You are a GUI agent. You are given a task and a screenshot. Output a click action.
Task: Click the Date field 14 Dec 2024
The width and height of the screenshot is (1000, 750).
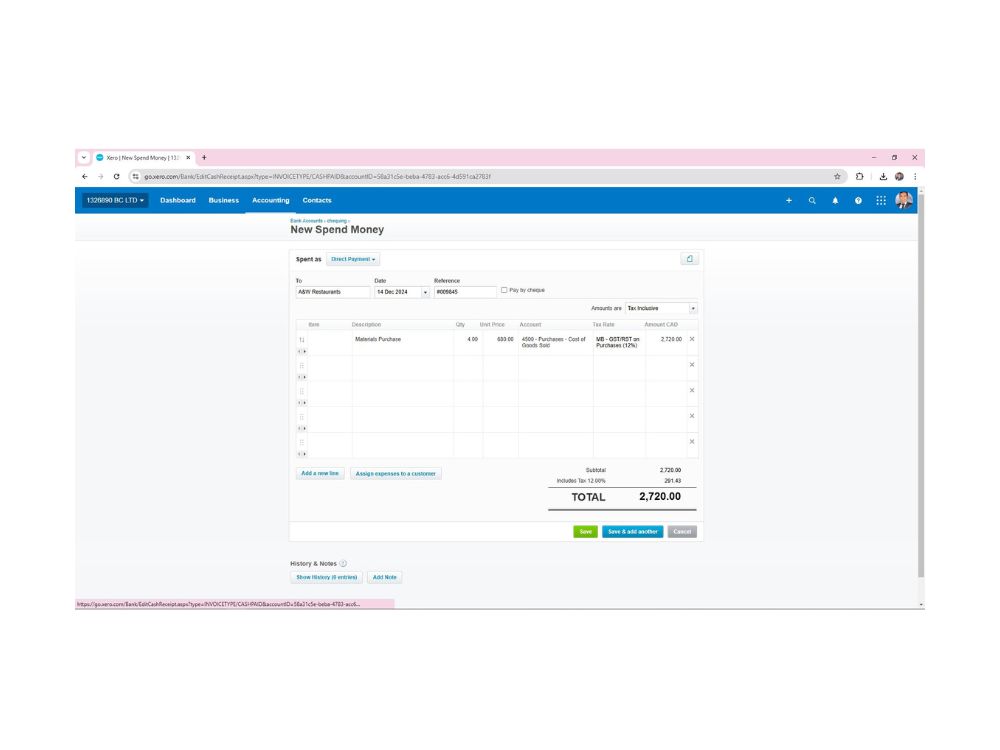click(398, 292)
